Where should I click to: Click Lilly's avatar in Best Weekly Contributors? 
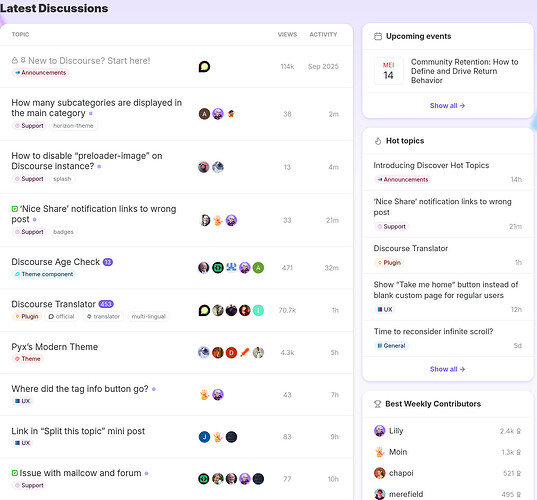[x=379, y=431]
